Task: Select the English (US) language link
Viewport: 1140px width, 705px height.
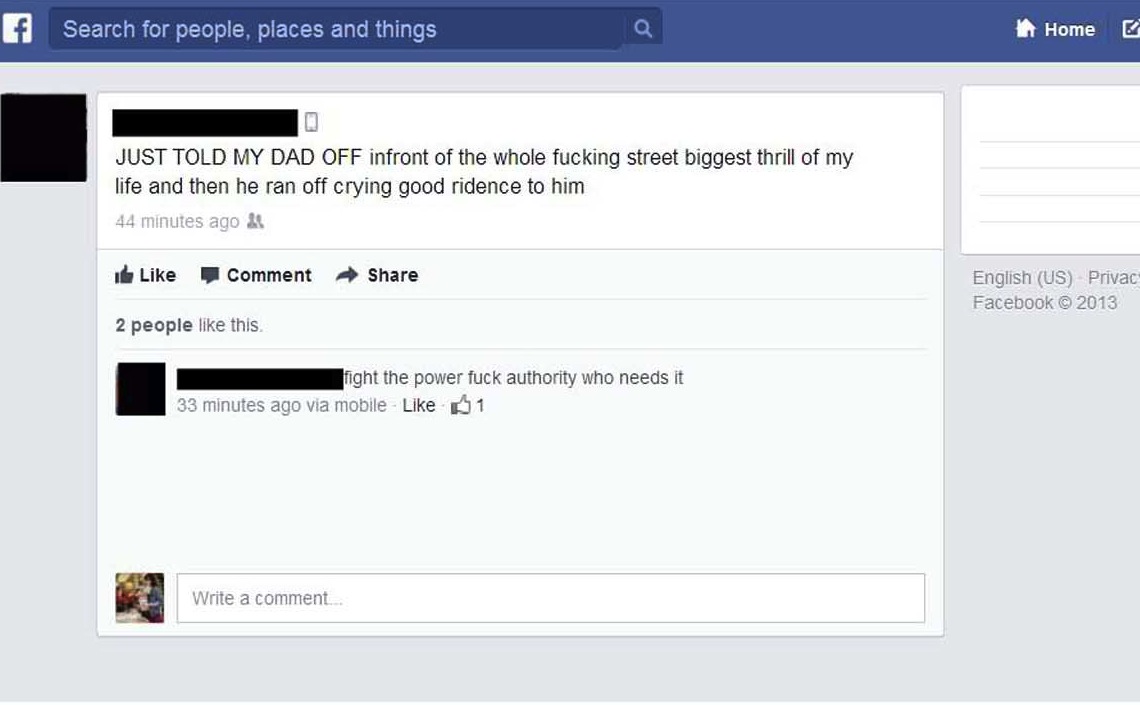Action: [1022, 278]
